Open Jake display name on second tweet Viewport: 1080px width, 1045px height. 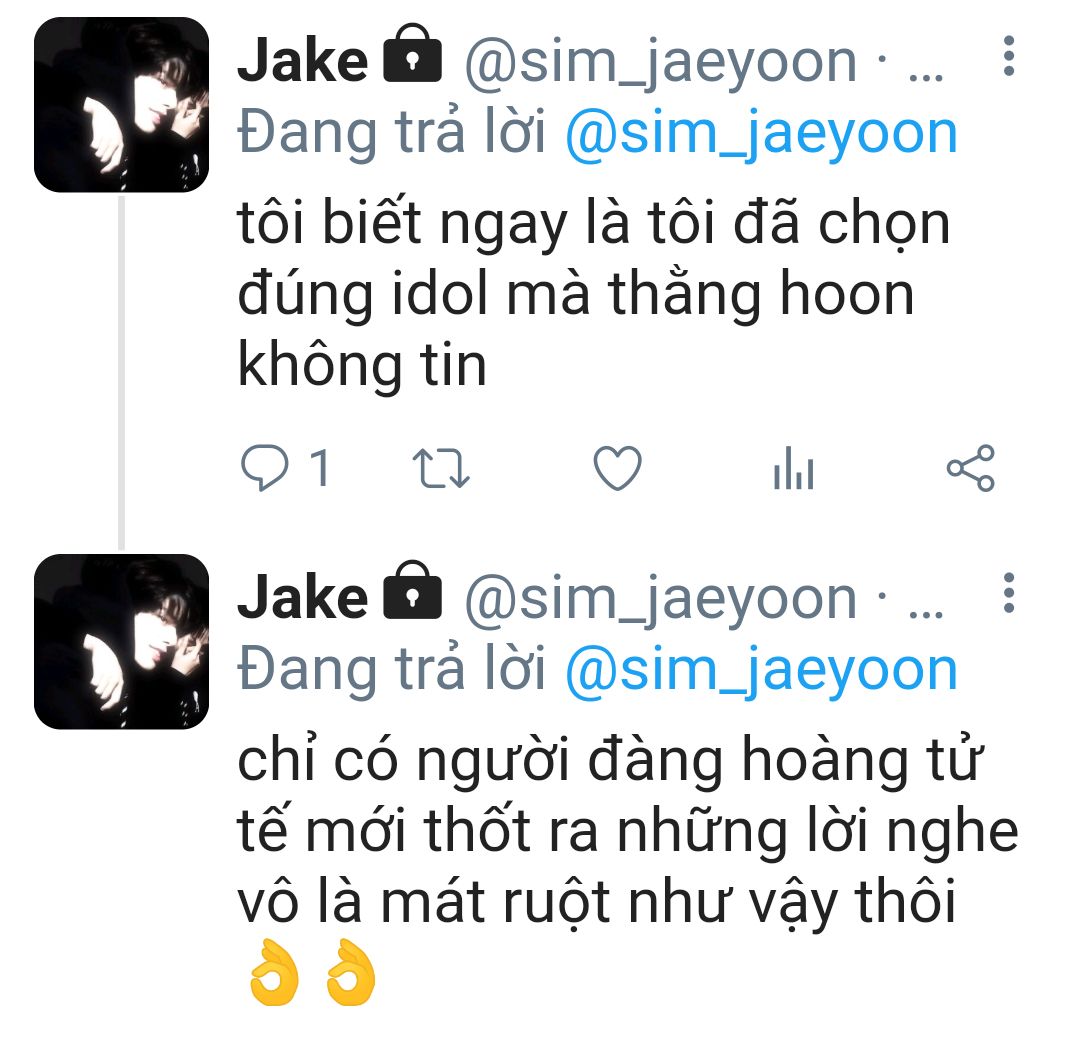(302, 597)
